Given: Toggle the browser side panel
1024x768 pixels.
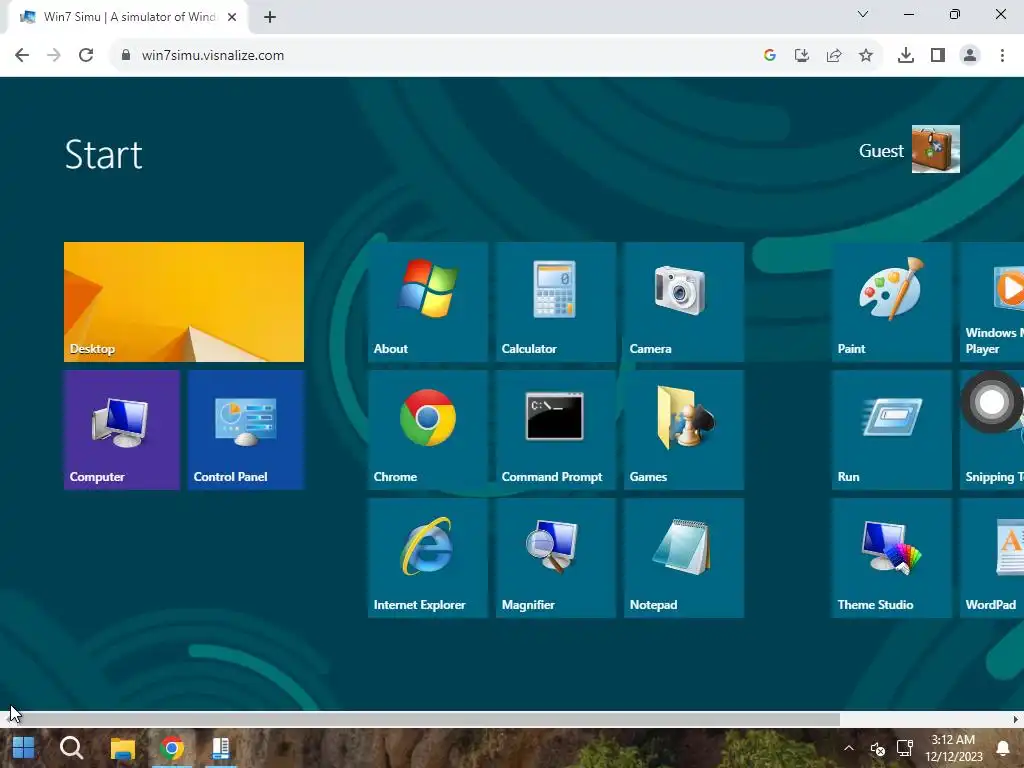Looking at the screenshot, I should point(938,55).
